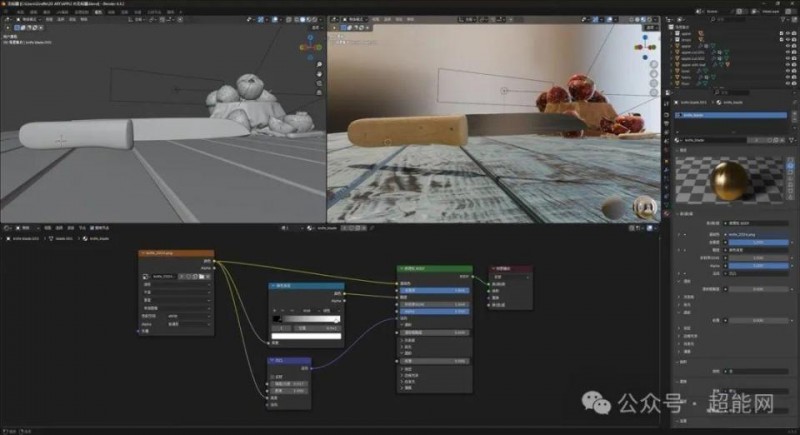Toggle the checkbox in the bump node

(x=271, y=376)
